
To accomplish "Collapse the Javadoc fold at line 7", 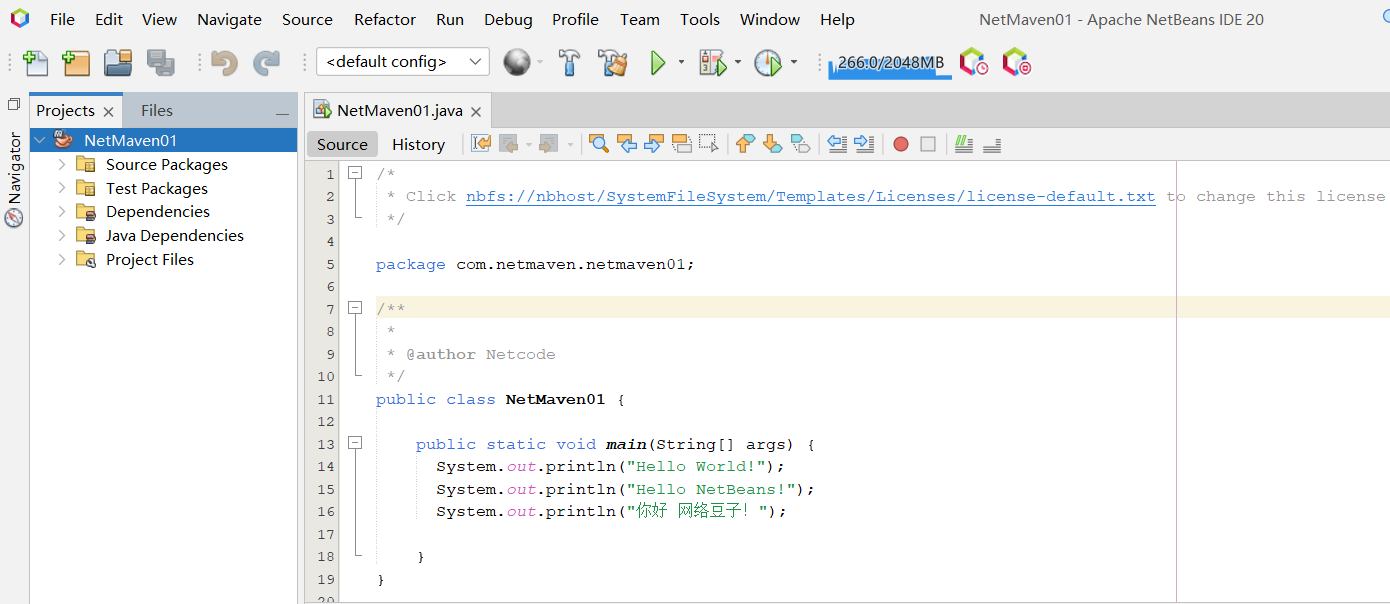I will [354, 308].
